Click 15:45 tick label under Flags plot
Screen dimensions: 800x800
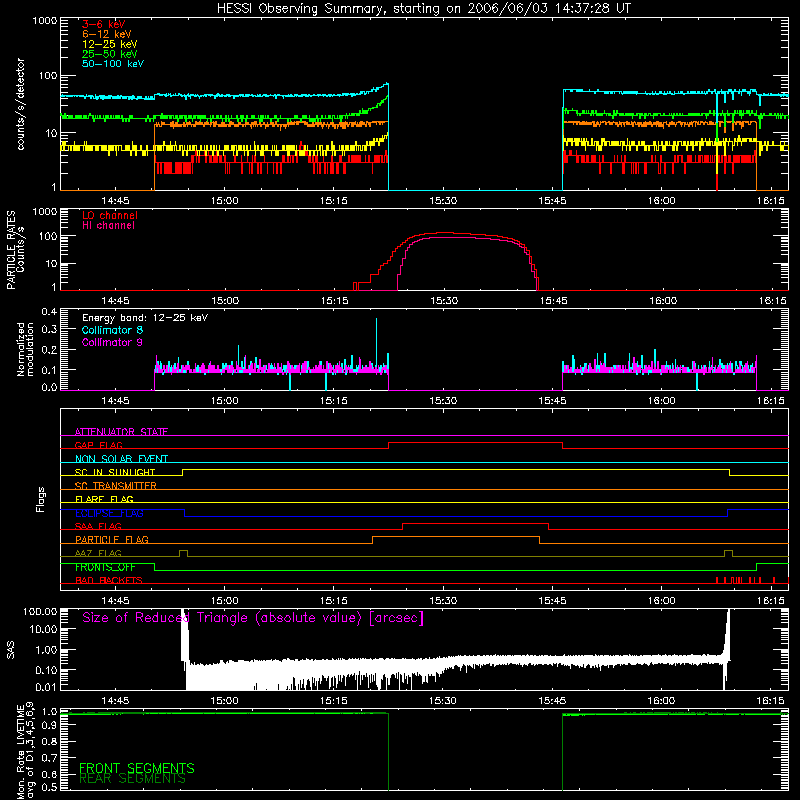[553, 601]
